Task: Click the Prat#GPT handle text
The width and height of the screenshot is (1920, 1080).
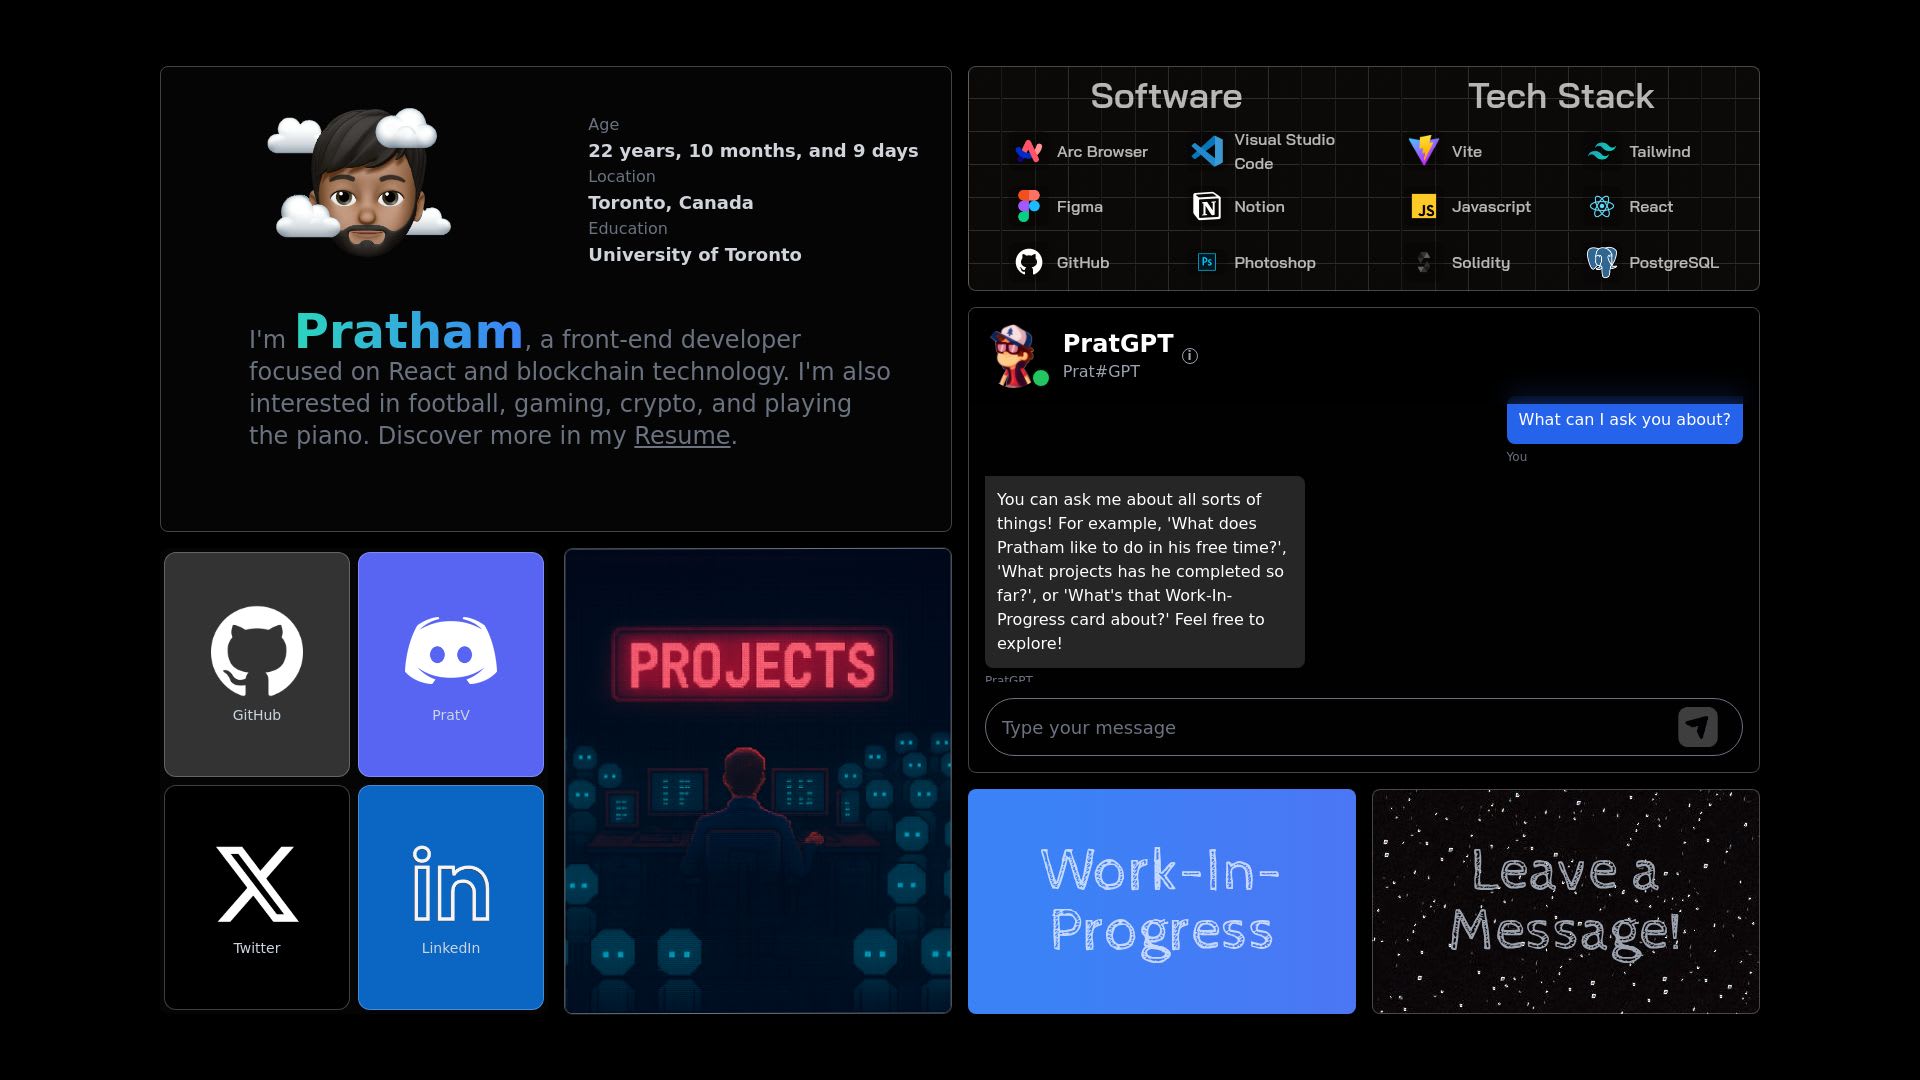Action: coord(1101,371)
